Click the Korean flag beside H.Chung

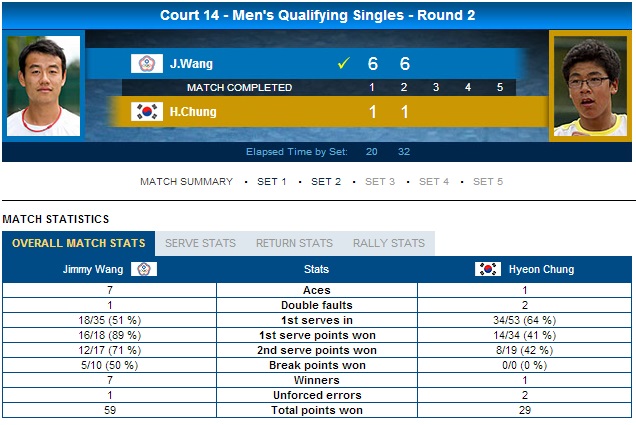[147, 112]
